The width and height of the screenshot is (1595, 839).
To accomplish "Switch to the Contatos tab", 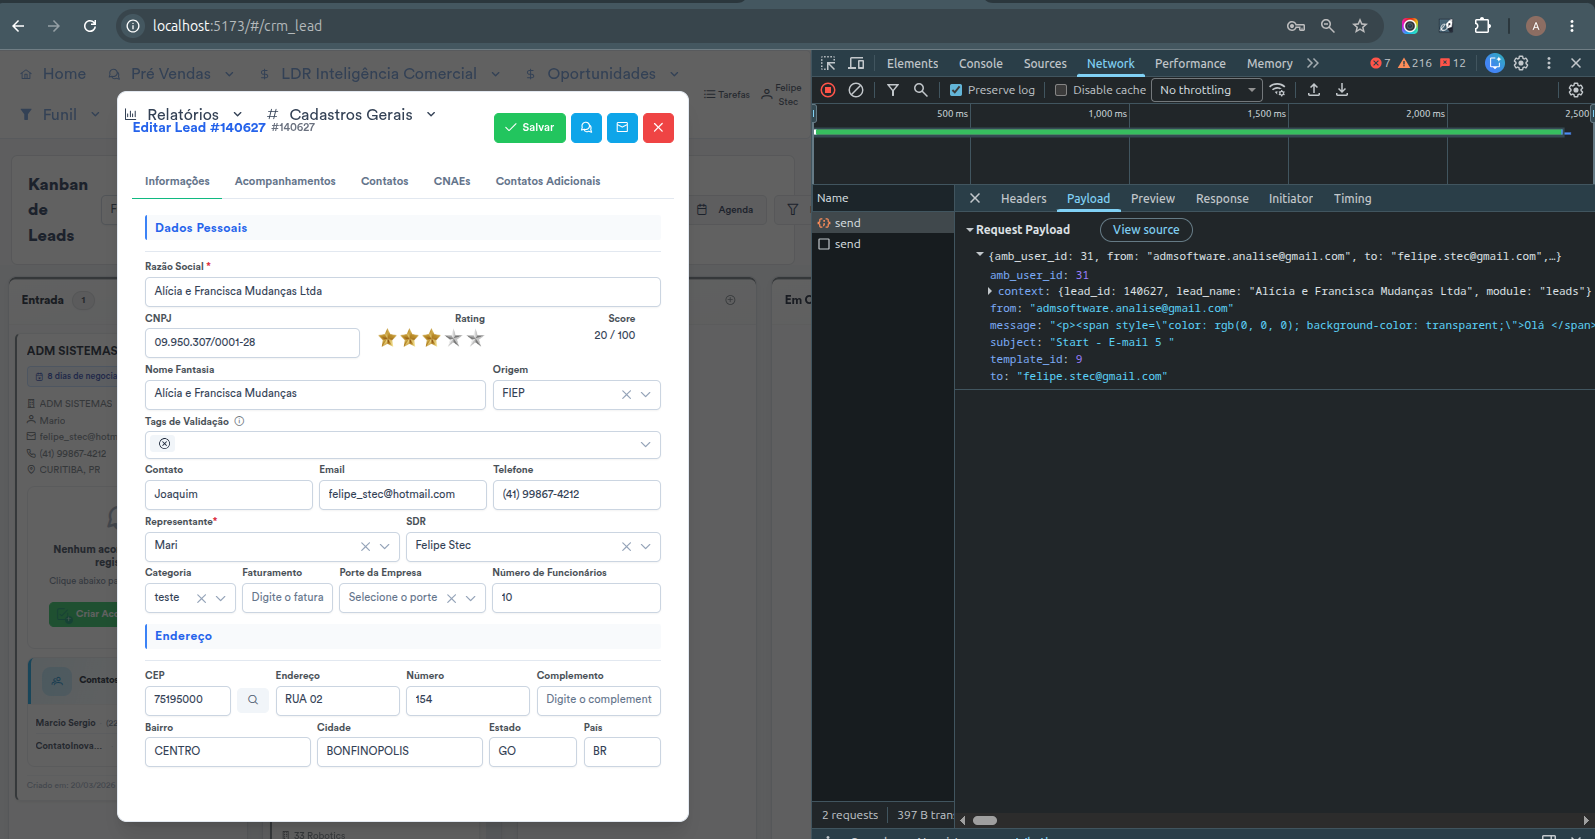I will [385, 181].
